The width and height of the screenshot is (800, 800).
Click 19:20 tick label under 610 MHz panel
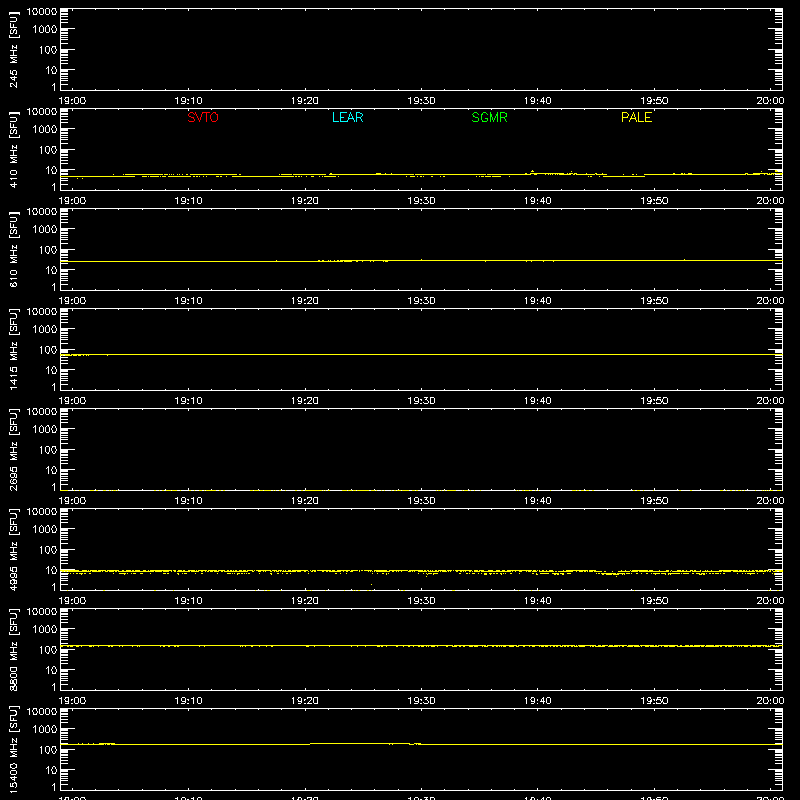[305, 301]
